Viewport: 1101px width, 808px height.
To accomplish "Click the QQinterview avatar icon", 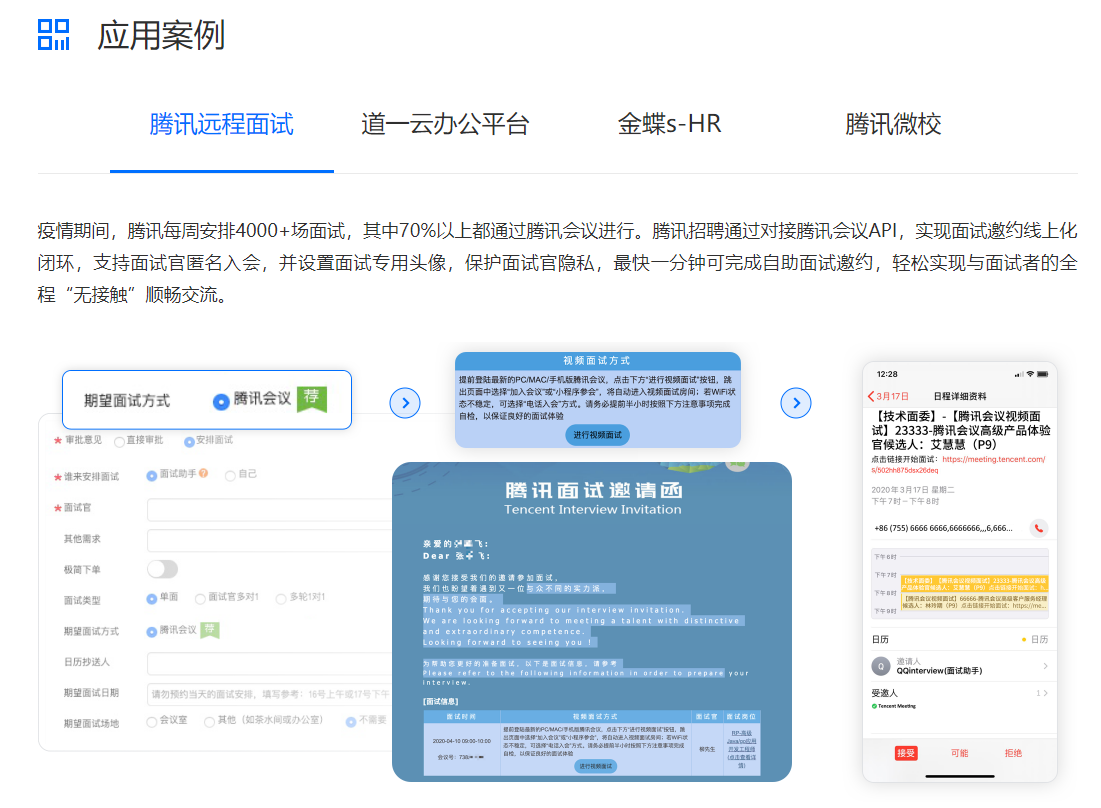I will (x=881, y=666).
